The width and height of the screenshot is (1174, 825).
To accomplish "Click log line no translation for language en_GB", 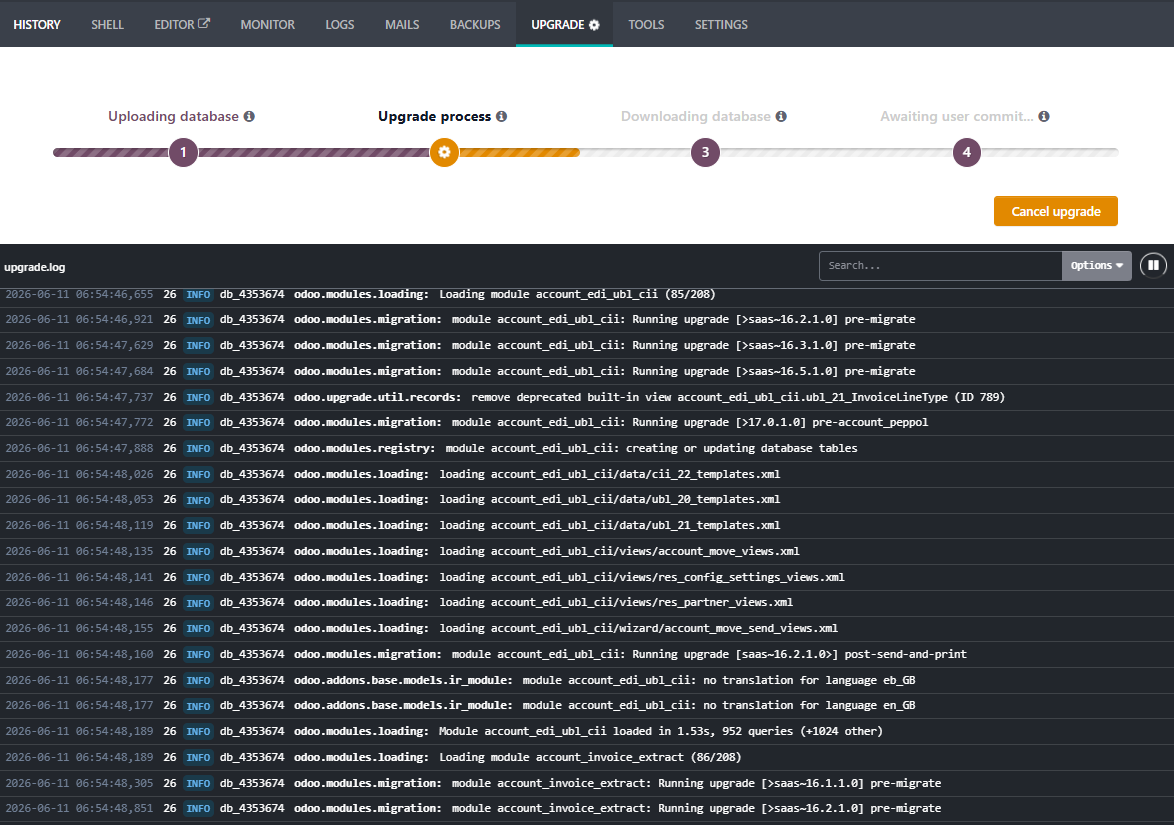I will click(x=587, y=706).
